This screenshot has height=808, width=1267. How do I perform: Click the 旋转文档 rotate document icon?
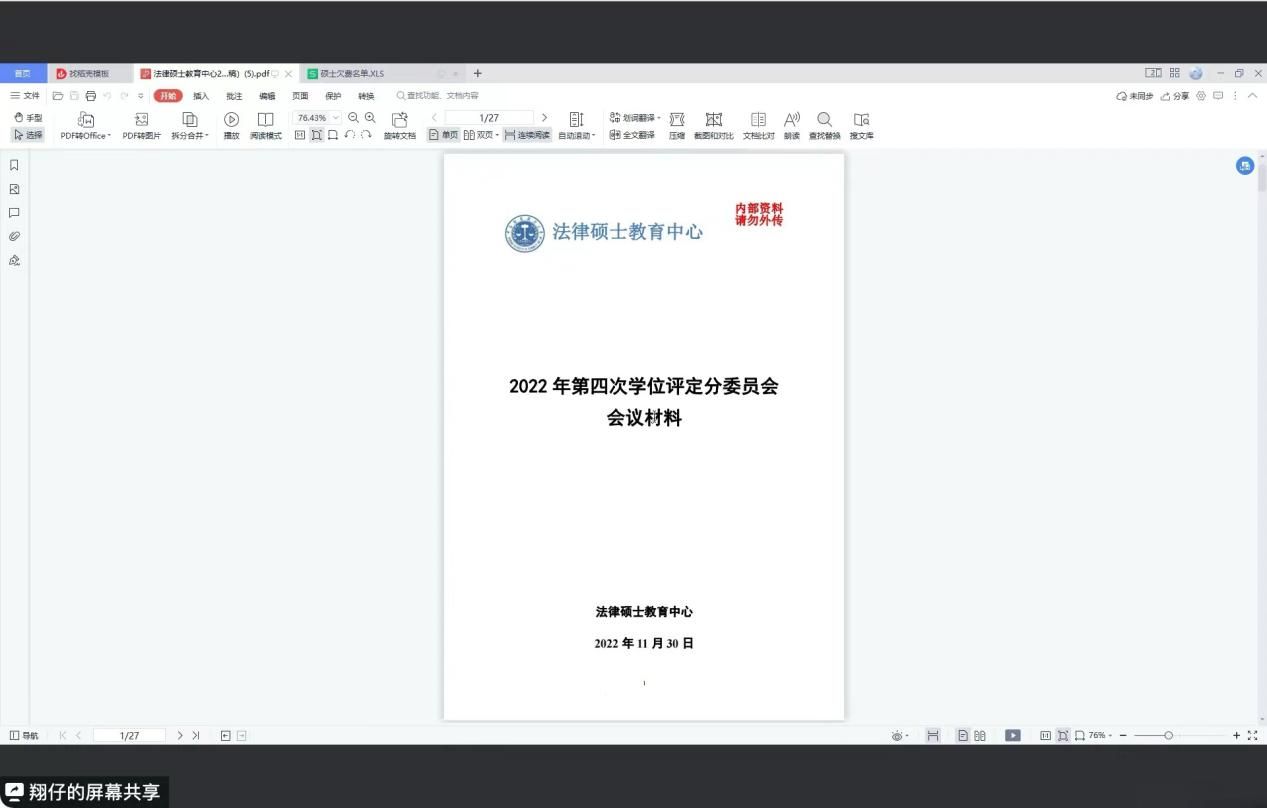(399, 120)
